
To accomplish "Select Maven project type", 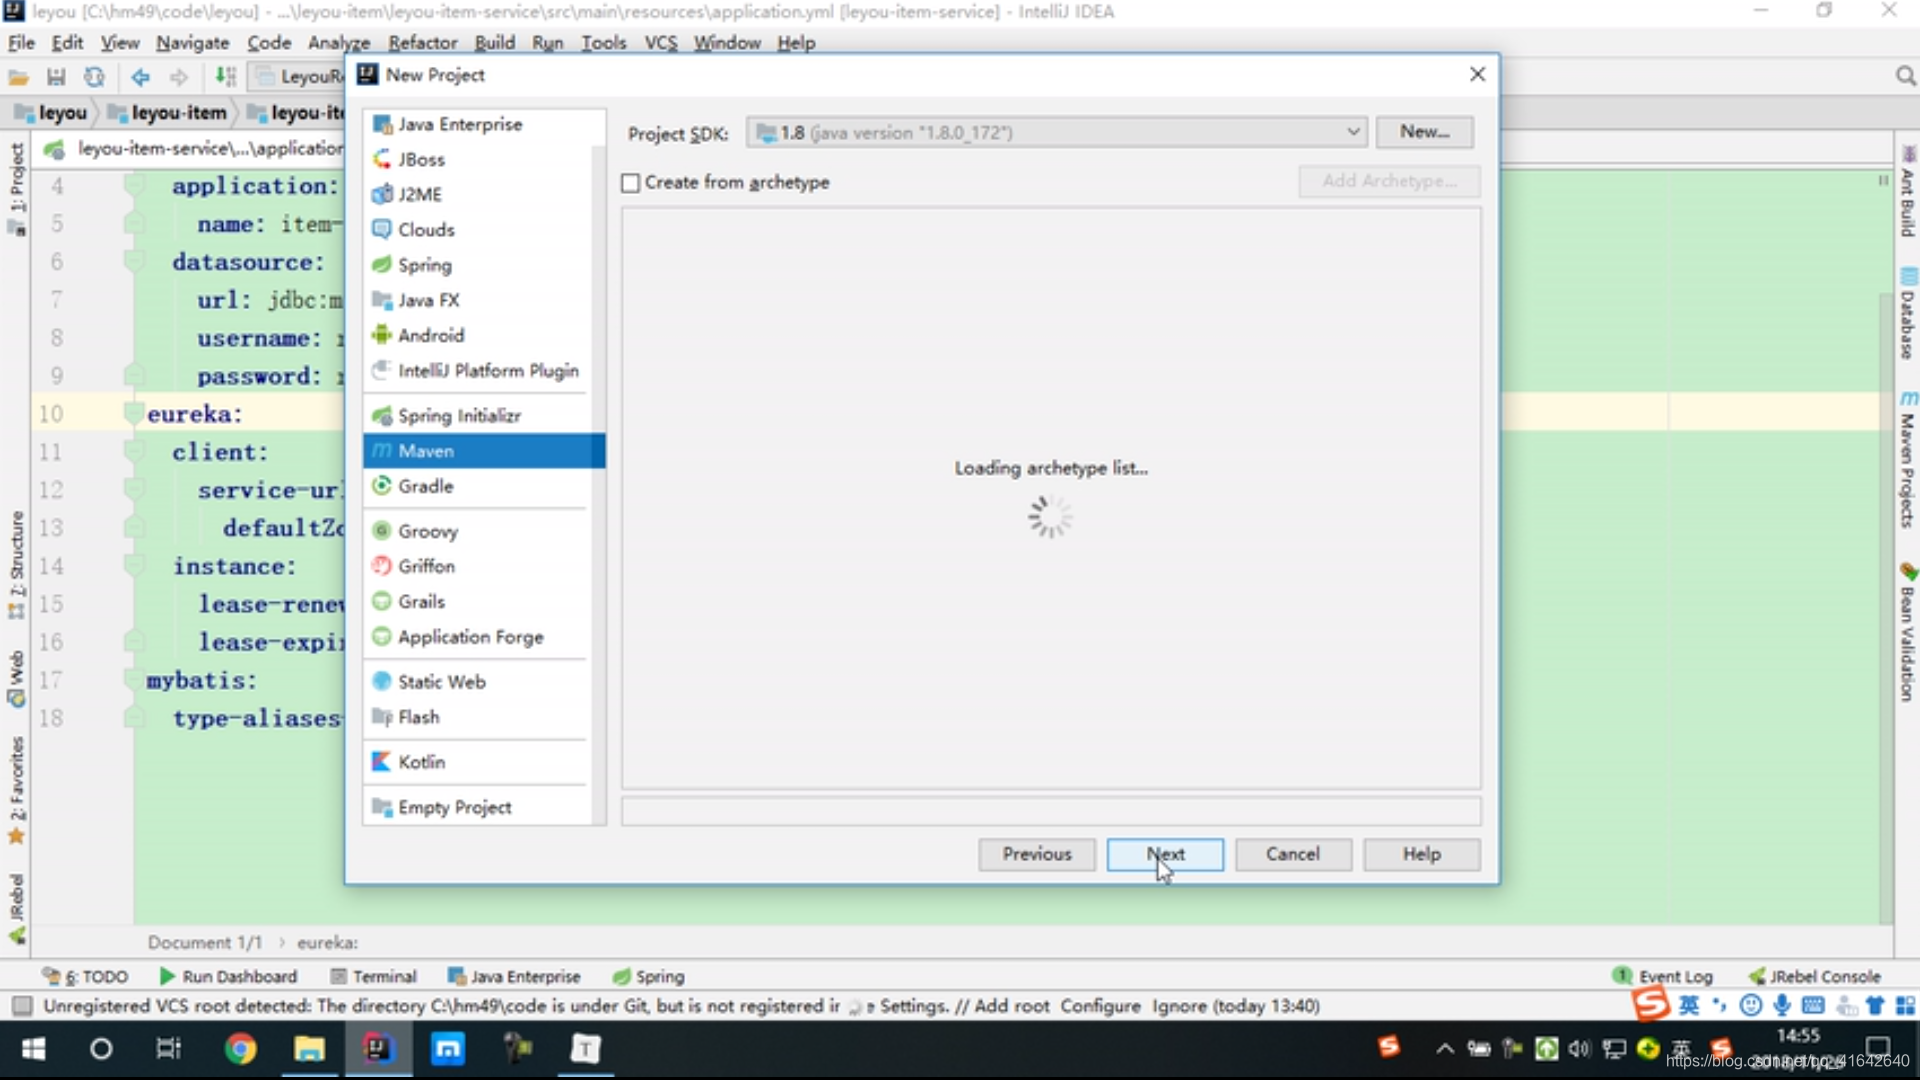I will pyautogui.click(x=483, y=451).
